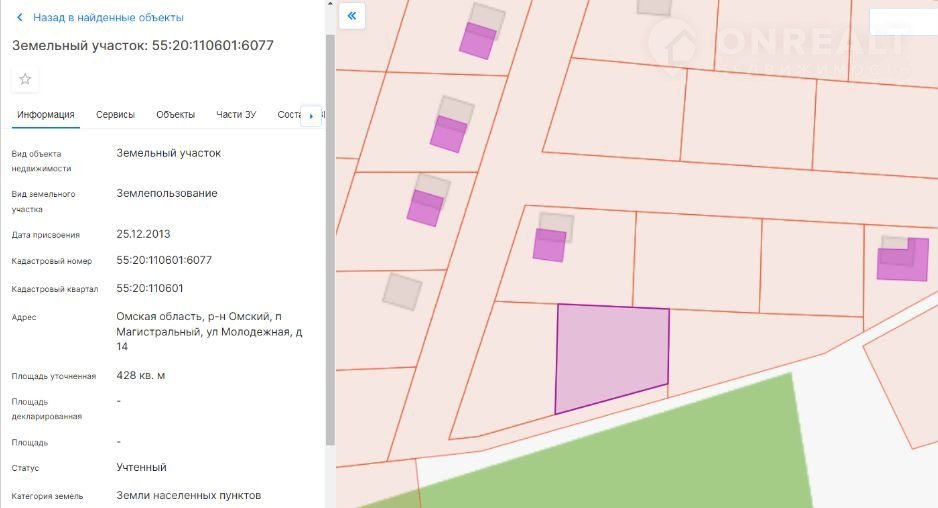Image resolution: width=938 pixels, height=508 pixels.
Task: Click the Назад в найденные объекты link
Action: 108,18
